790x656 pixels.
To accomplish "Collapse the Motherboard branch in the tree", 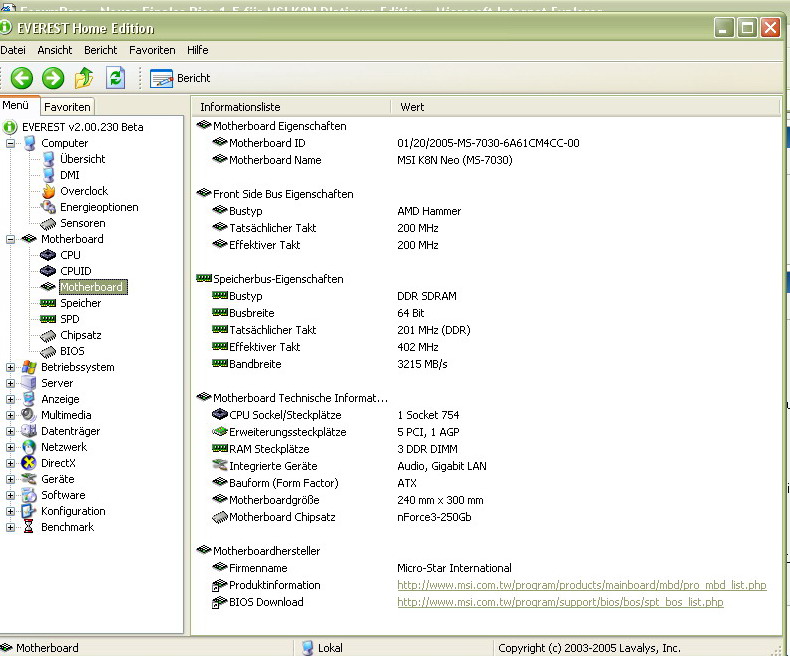I will (x=10, y=239).
